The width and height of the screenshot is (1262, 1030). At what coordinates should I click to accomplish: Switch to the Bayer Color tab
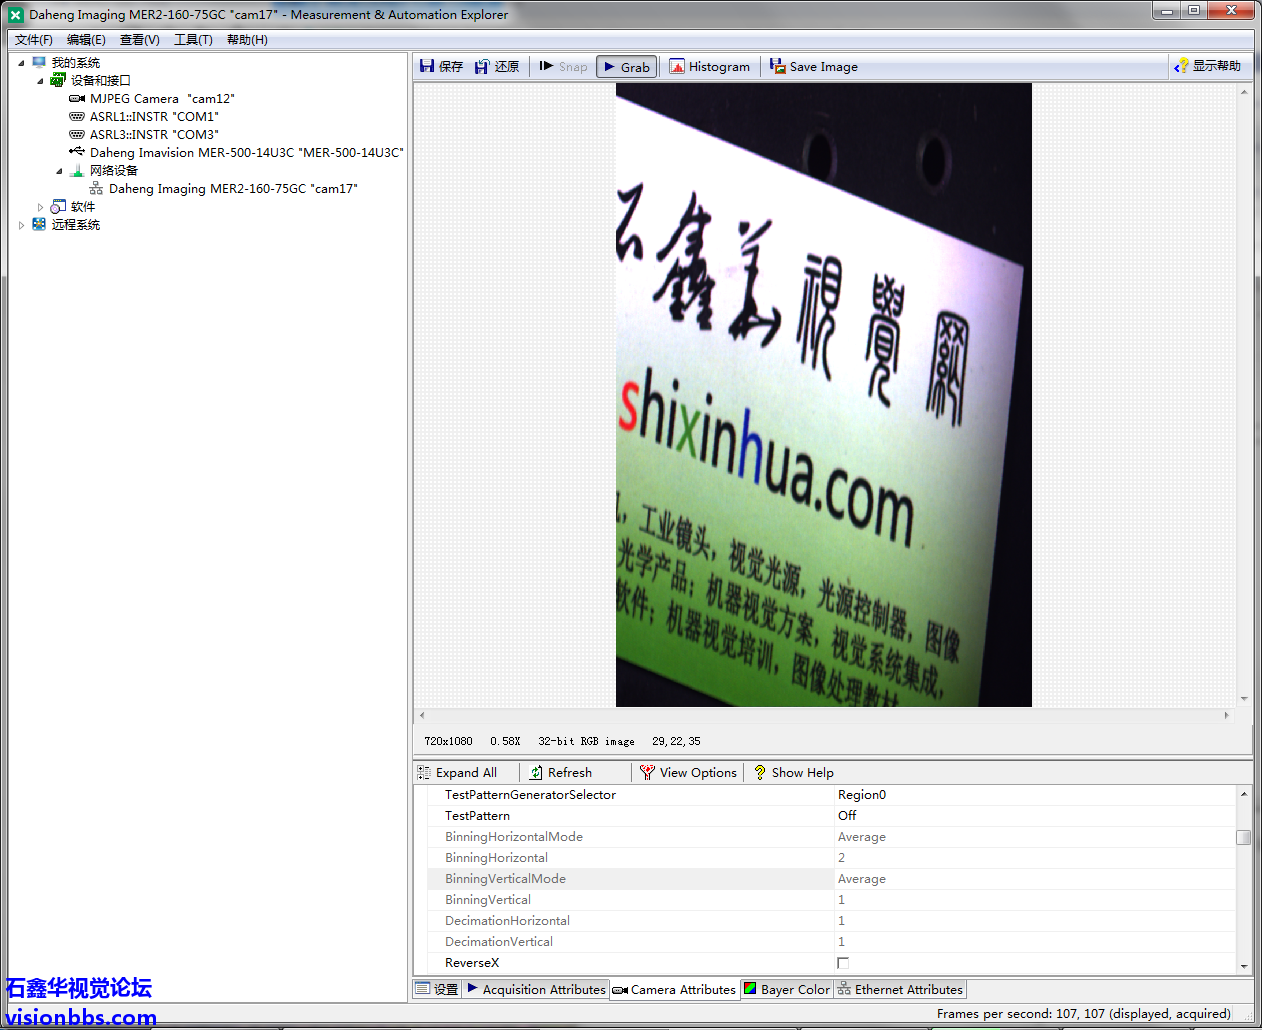click(x=787, y=990)
